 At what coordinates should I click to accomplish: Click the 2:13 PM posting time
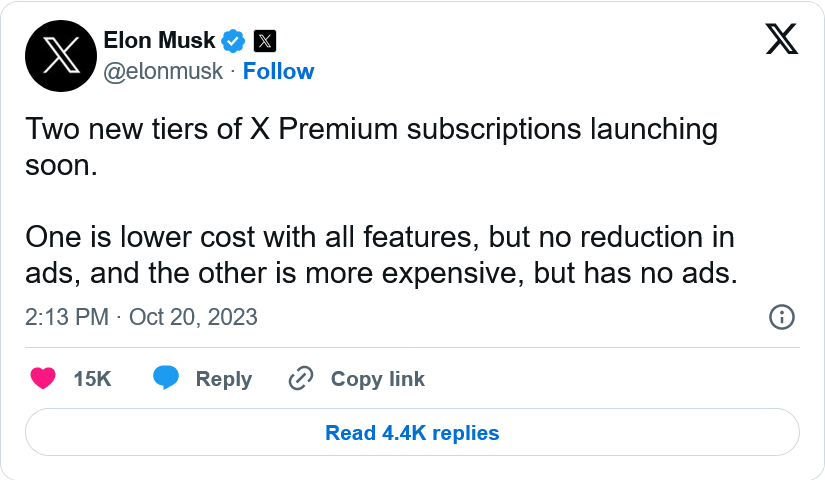coord(66,317)
